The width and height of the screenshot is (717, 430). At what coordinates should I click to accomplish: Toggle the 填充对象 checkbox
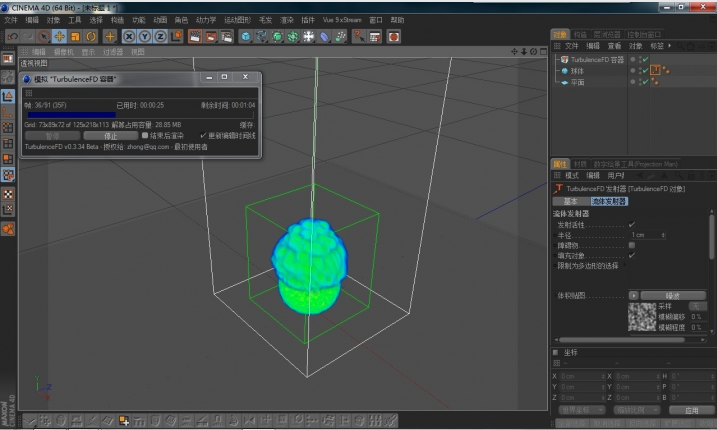[631, 256]
